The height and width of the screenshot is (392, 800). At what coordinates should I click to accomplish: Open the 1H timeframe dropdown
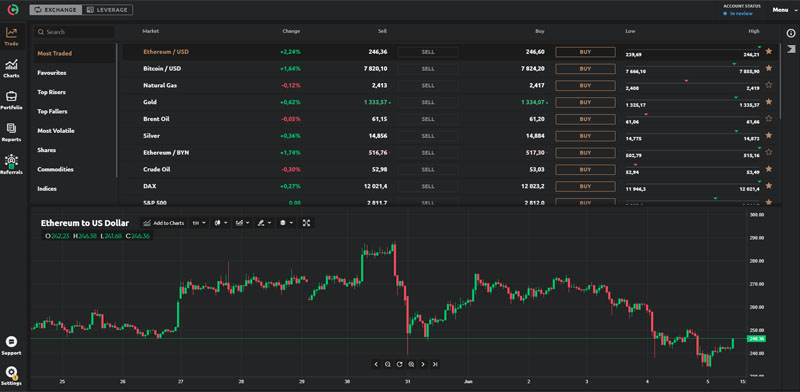198,223
